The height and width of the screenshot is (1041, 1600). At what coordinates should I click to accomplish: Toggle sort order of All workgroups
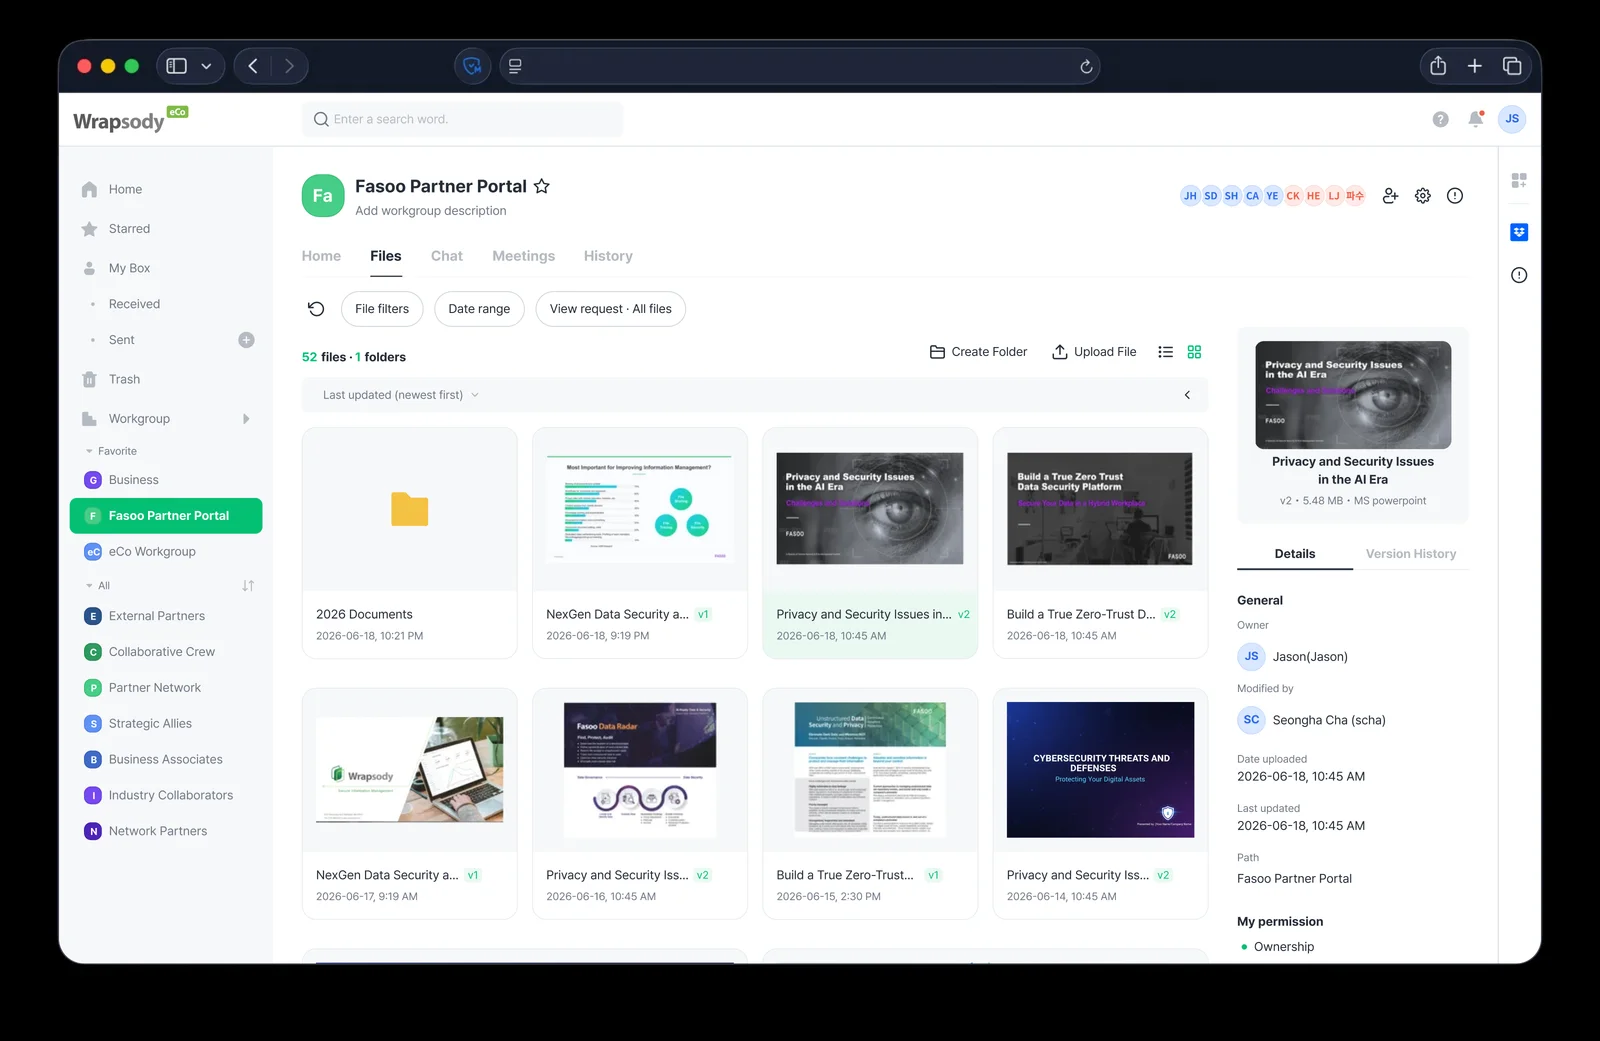point(248,586)
